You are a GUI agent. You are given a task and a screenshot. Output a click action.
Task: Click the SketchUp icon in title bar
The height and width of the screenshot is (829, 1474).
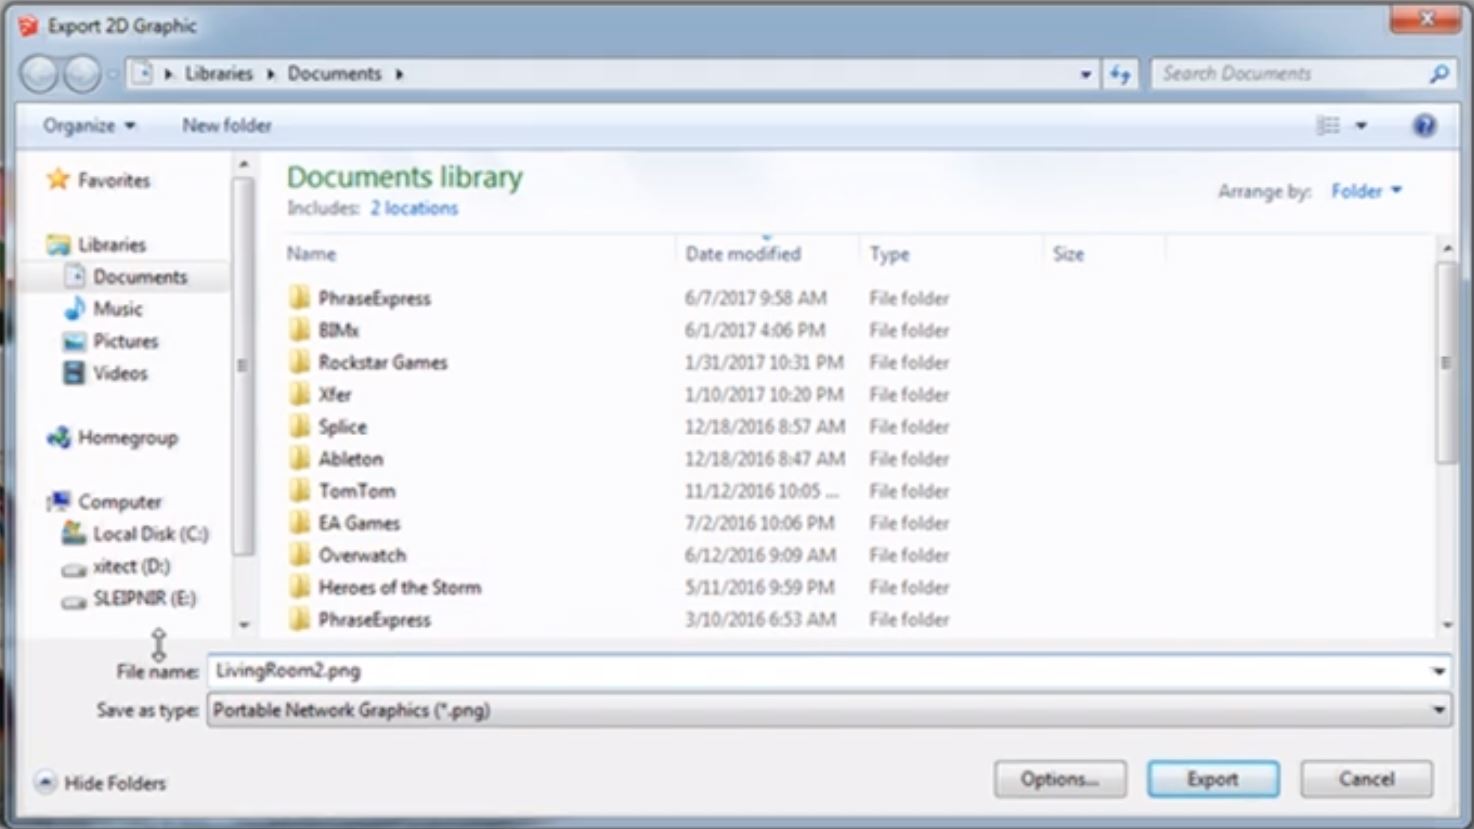(28, 26)
